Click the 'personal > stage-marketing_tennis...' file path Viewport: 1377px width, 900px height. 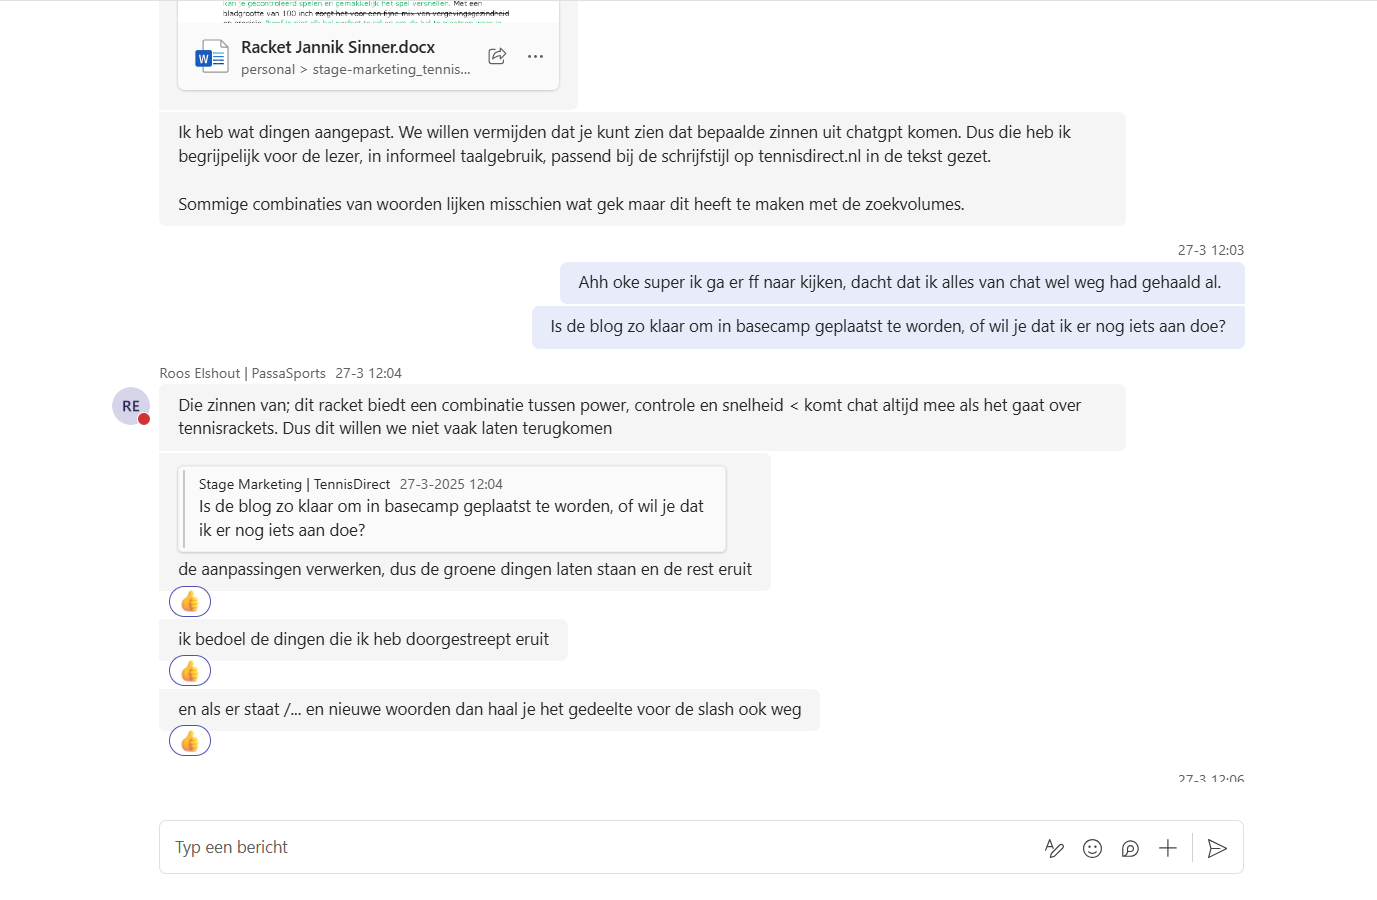355,70
